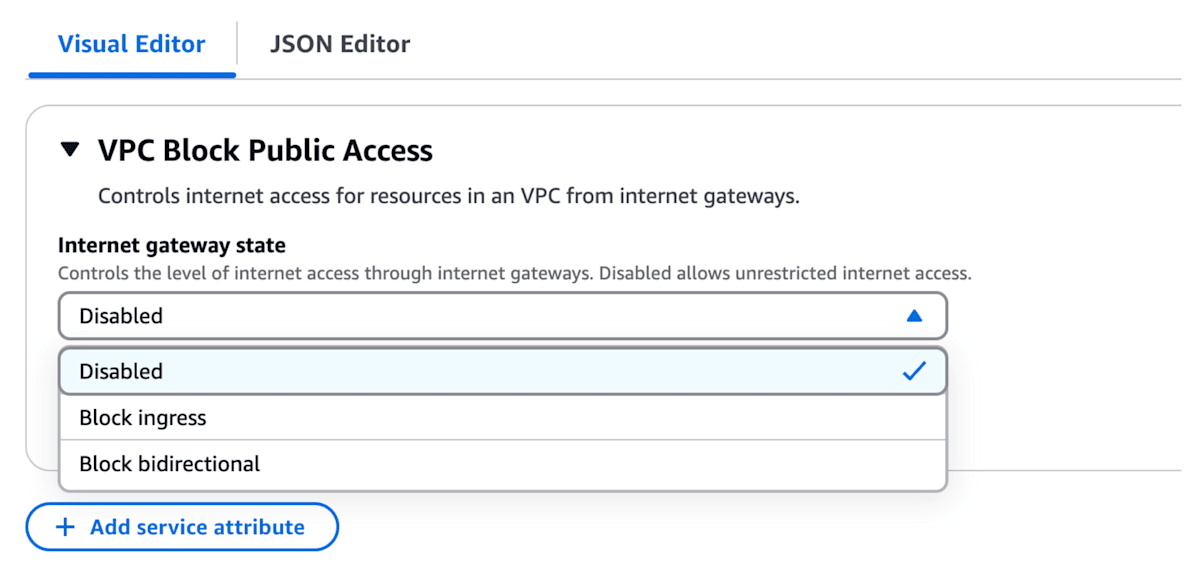Switch to the JSON Editor tab
The width and height of the screenshot is (1200, 582).
click(x=338, y=44)
